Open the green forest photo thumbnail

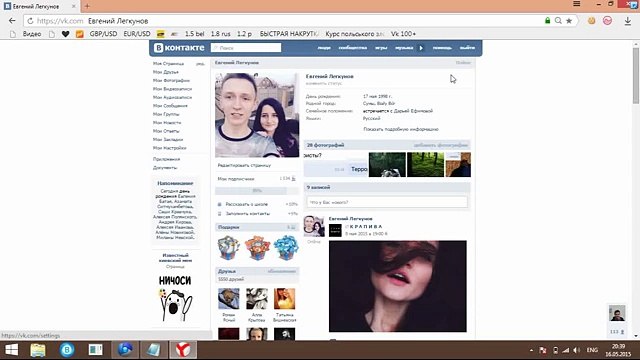coord(425,164)
